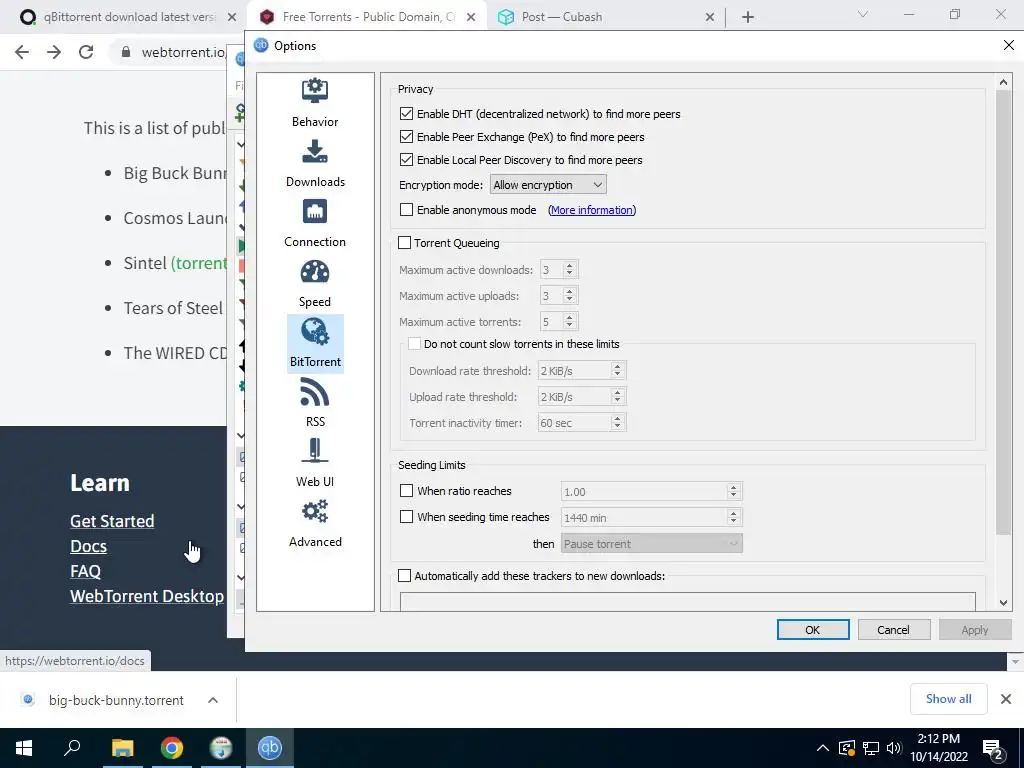Open the Get Started link

pyautogui.click(x=112, y=520)
